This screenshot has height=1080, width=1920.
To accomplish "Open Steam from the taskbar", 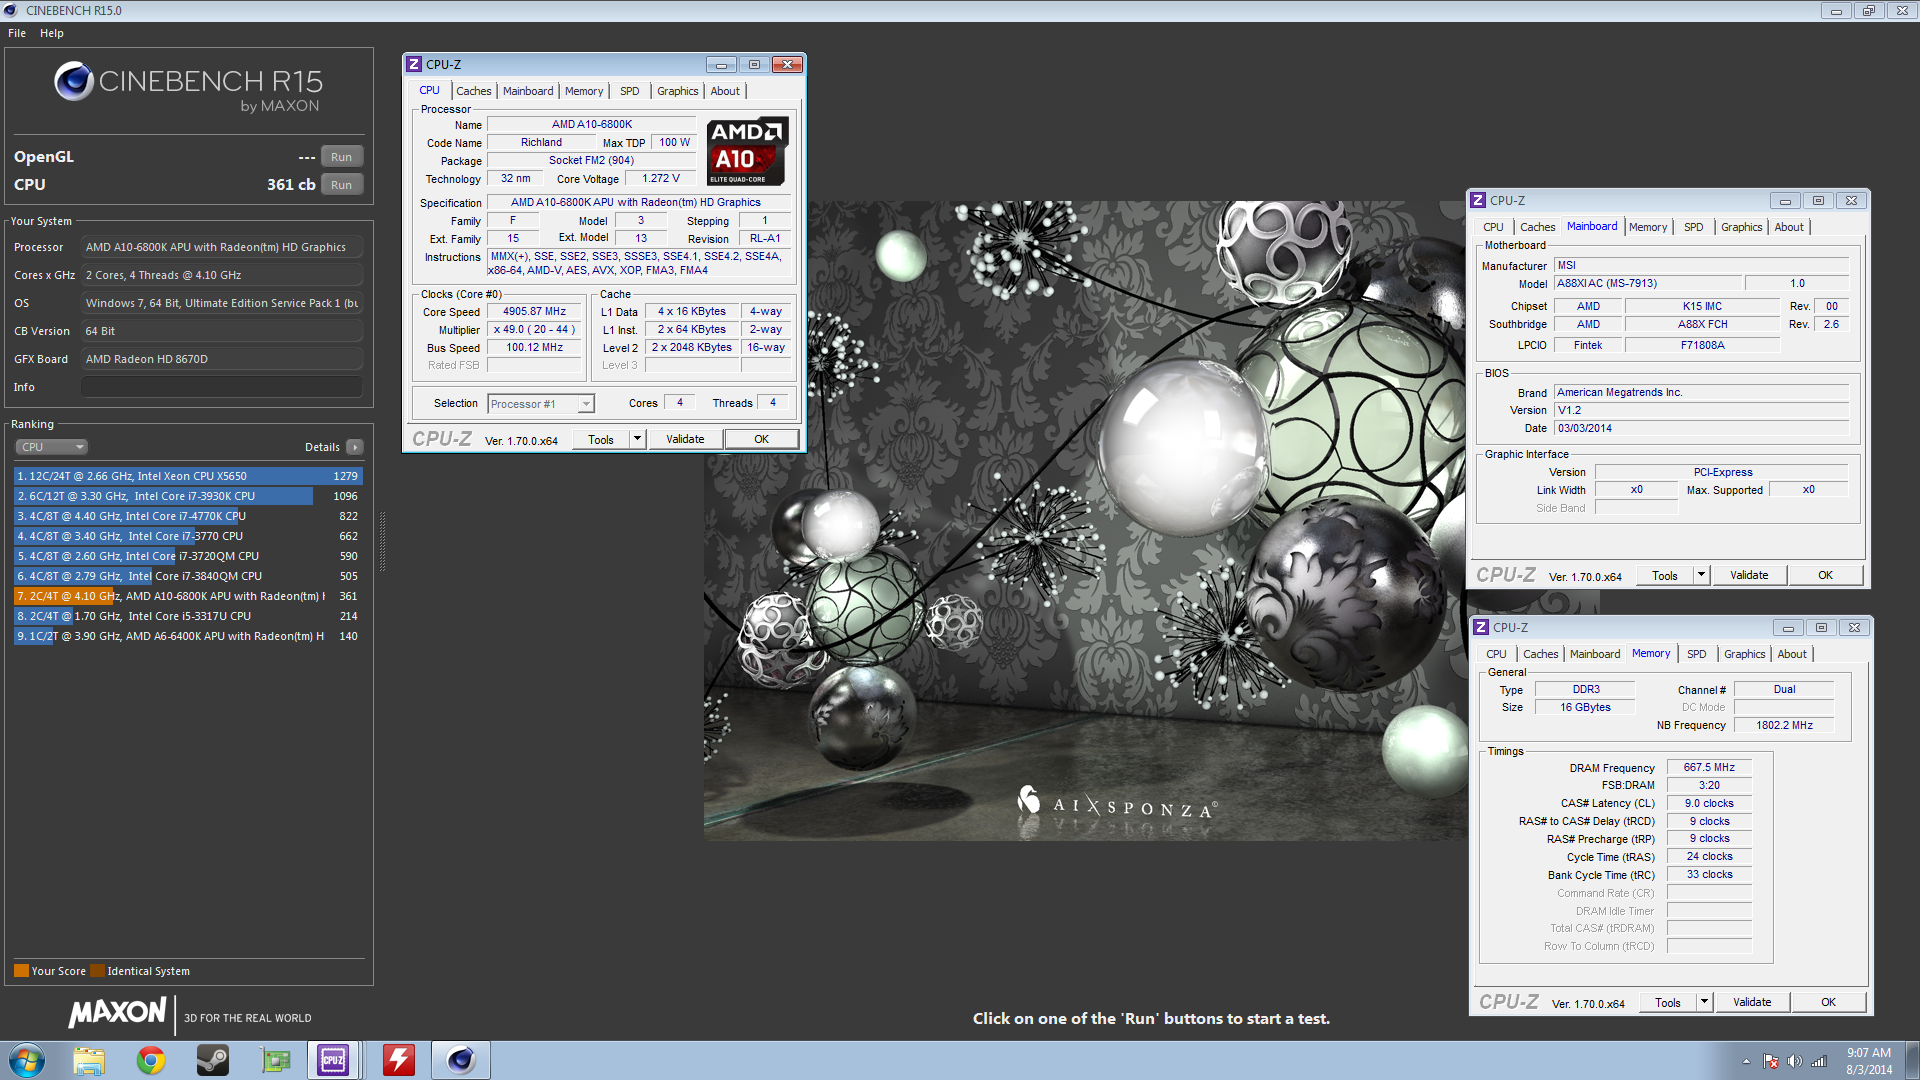I will click(x=213, y=1060).
